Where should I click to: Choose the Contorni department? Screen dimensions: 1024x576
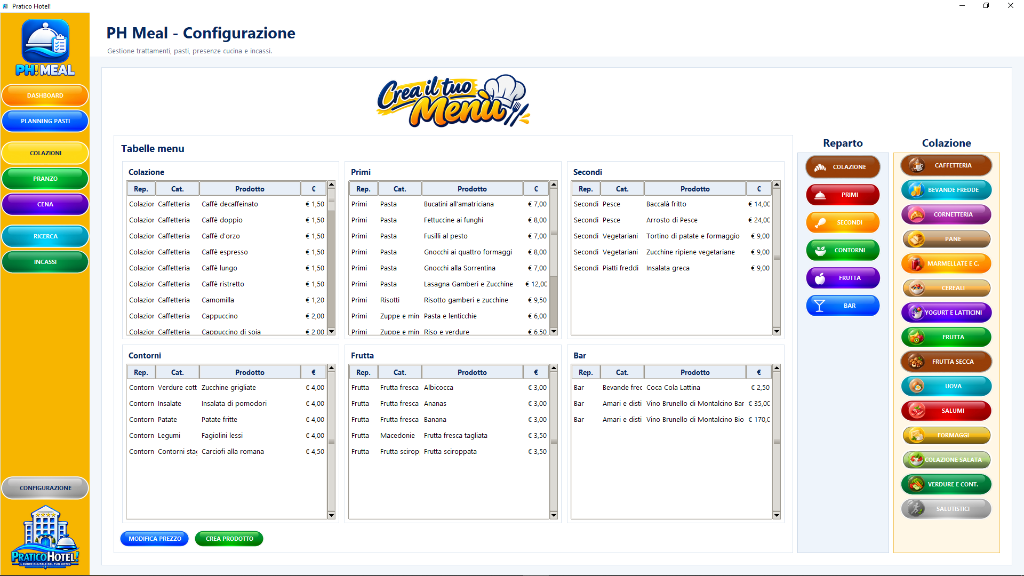pos(842,250)
